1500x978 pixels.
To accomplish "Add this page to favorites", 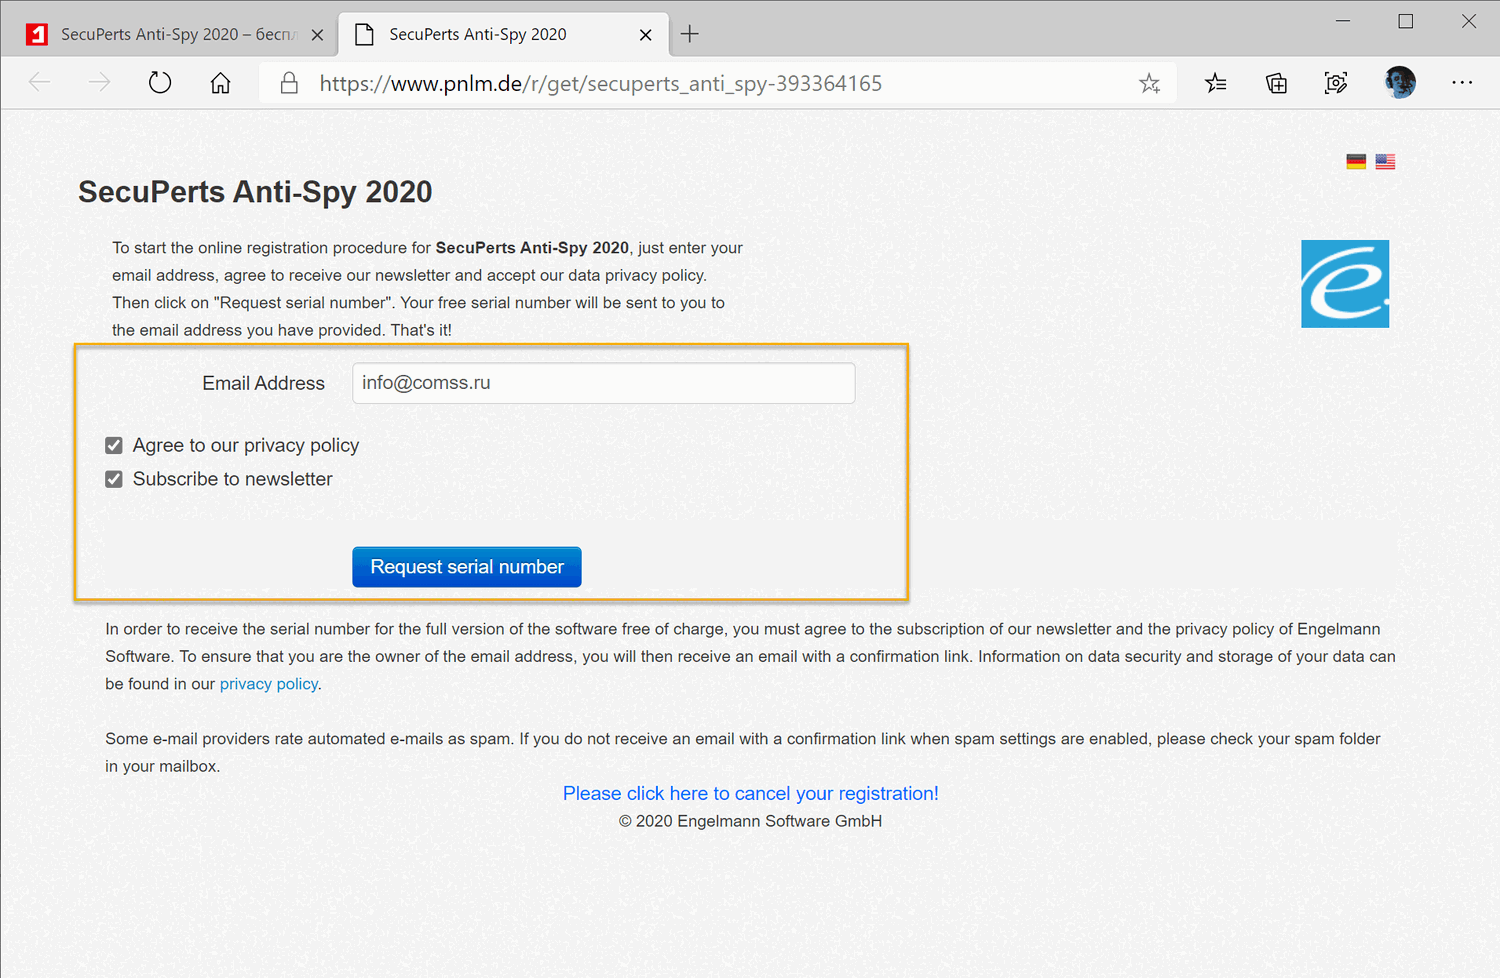I will [1149, 83].
